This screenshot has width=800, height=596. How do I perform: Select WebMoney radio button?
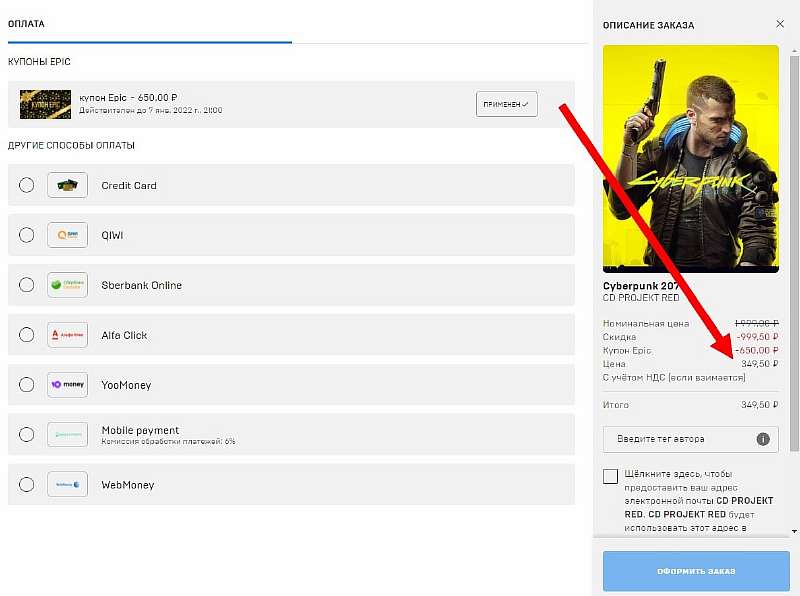(x=27, y=484)
